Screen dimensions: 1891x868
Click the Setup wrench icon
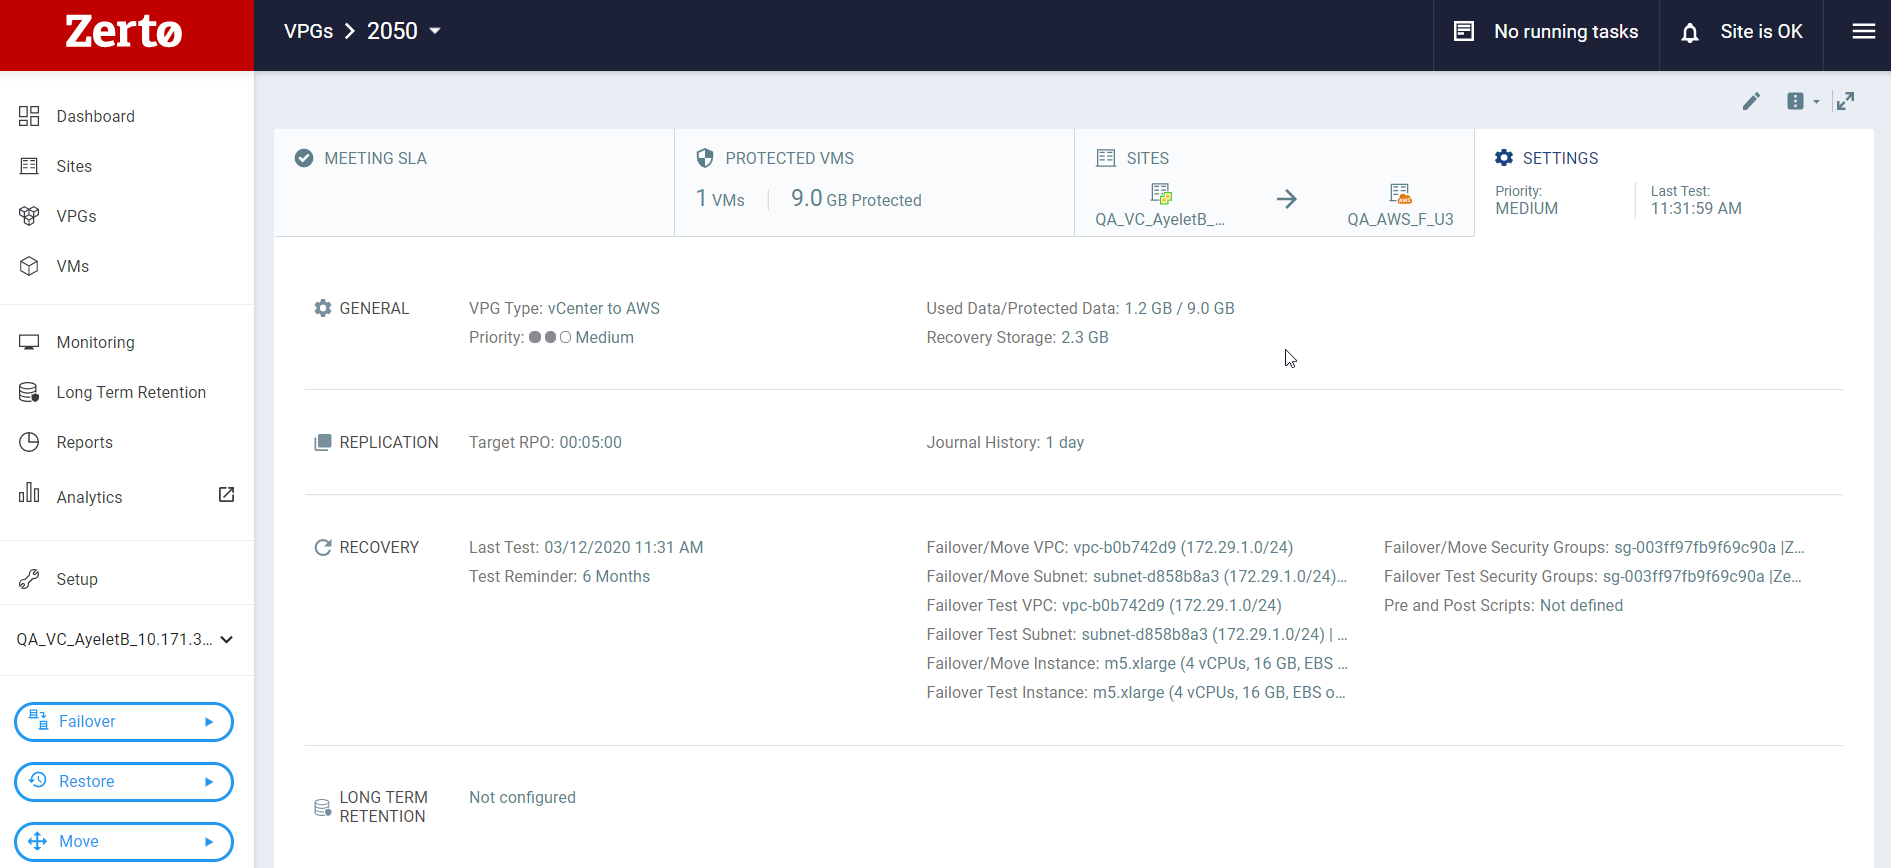coord(29,579)
